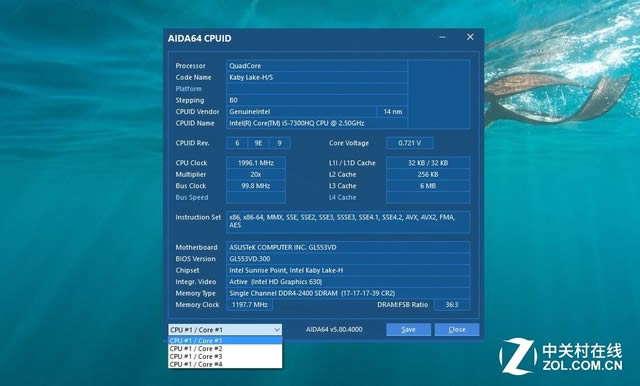The image size is (640, 386).
Task: Select CPU #1 / Core #4 option
Action: click(225, 364)
